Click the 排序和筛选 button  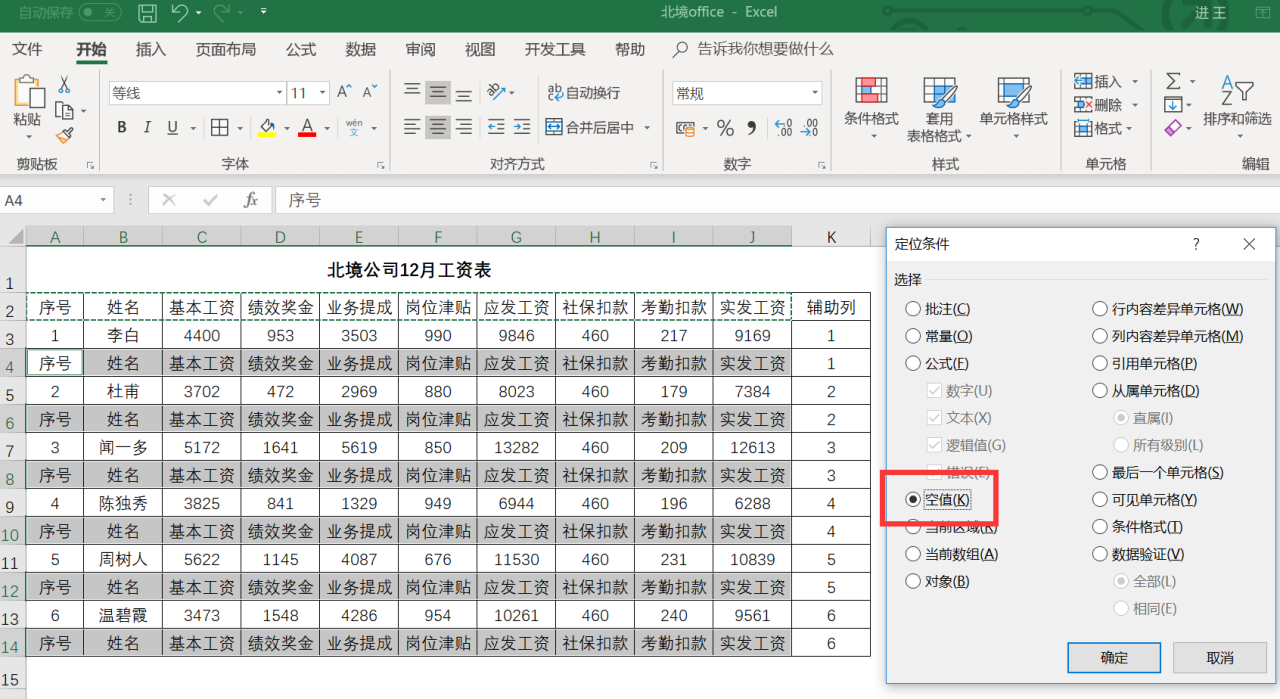point(1237,105)
